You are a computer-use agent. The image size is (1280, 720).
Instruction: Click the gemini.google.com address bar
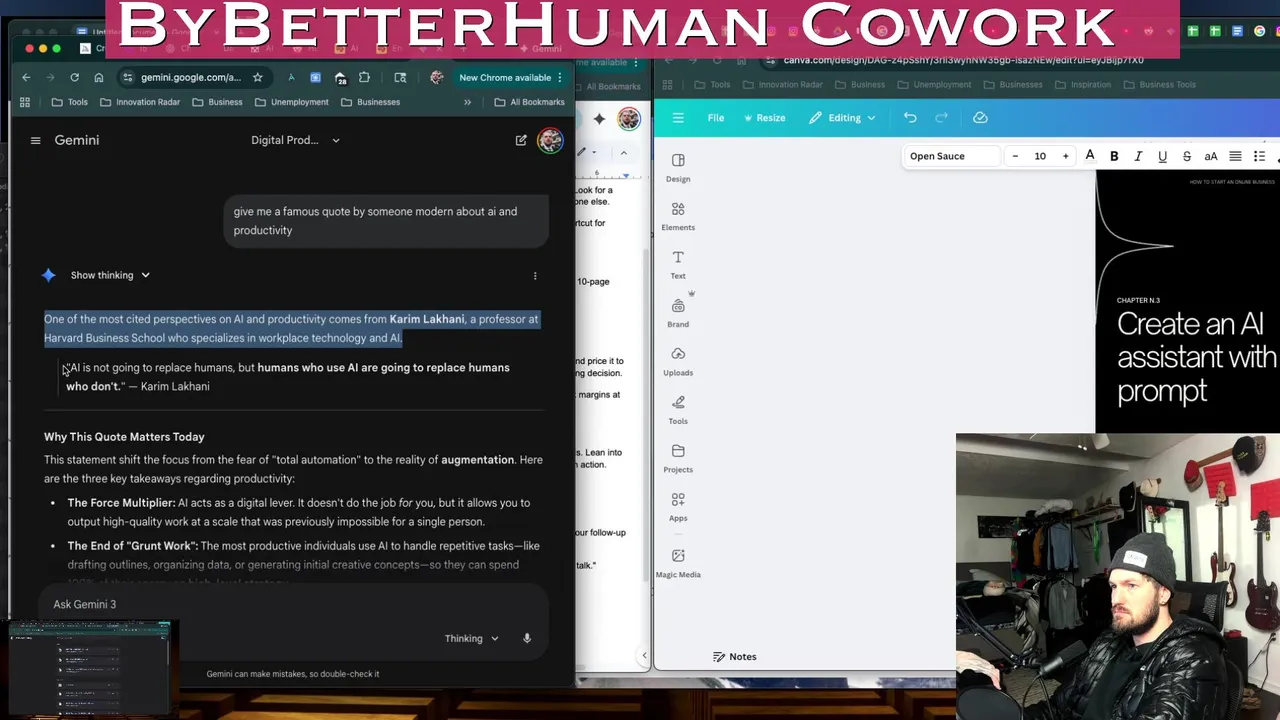point(190,77)
